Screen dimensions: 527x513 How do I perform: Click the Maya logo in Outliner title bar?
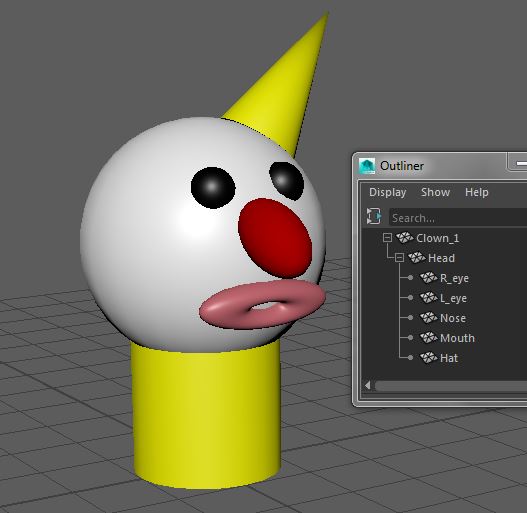coord(367,166)
